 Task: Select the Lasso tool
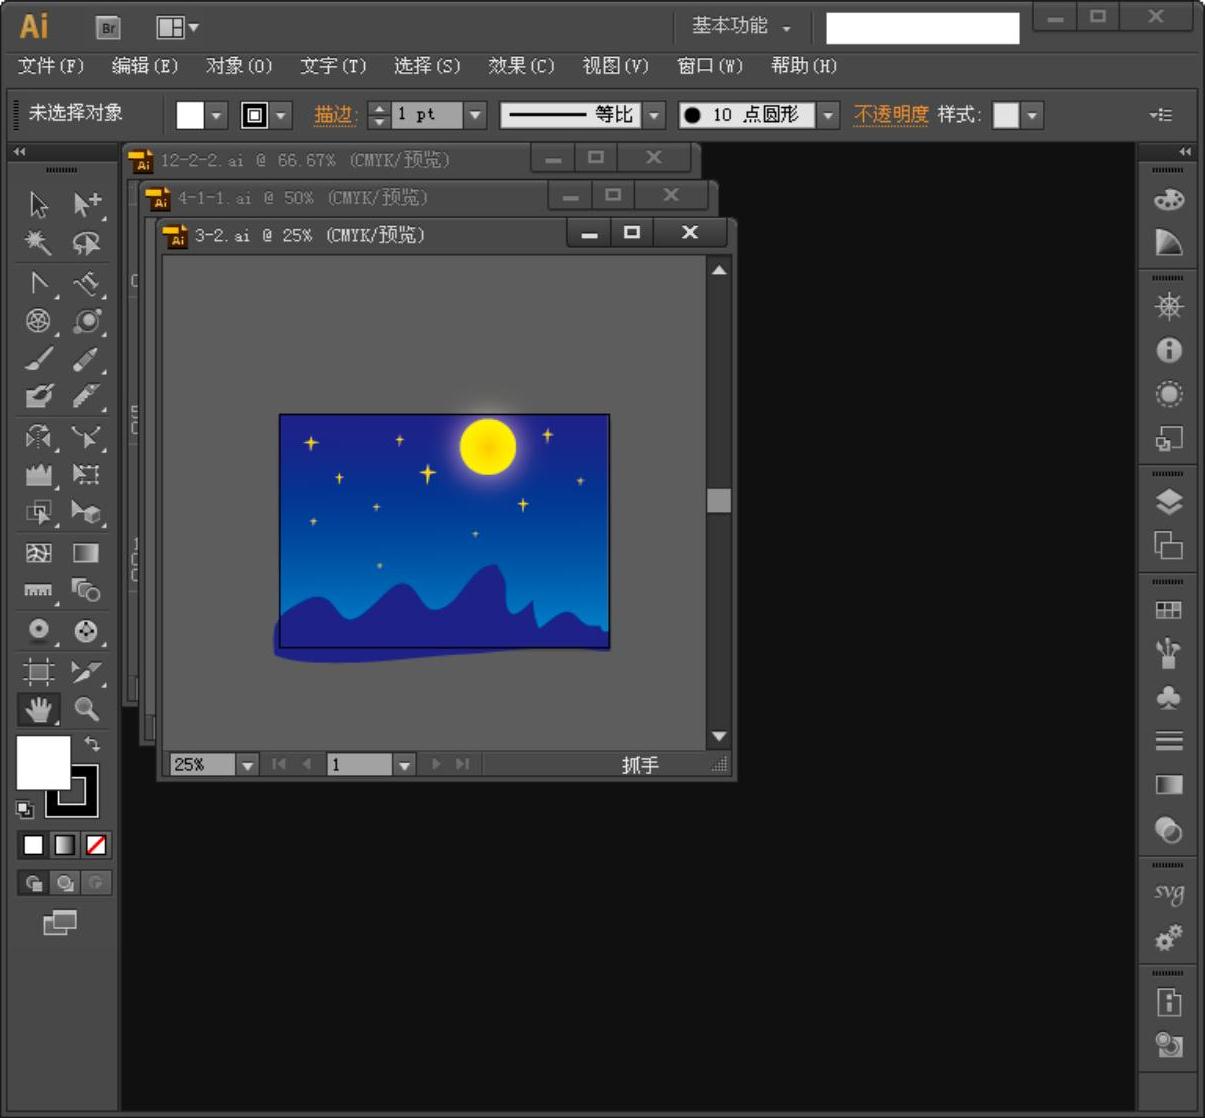86,243
